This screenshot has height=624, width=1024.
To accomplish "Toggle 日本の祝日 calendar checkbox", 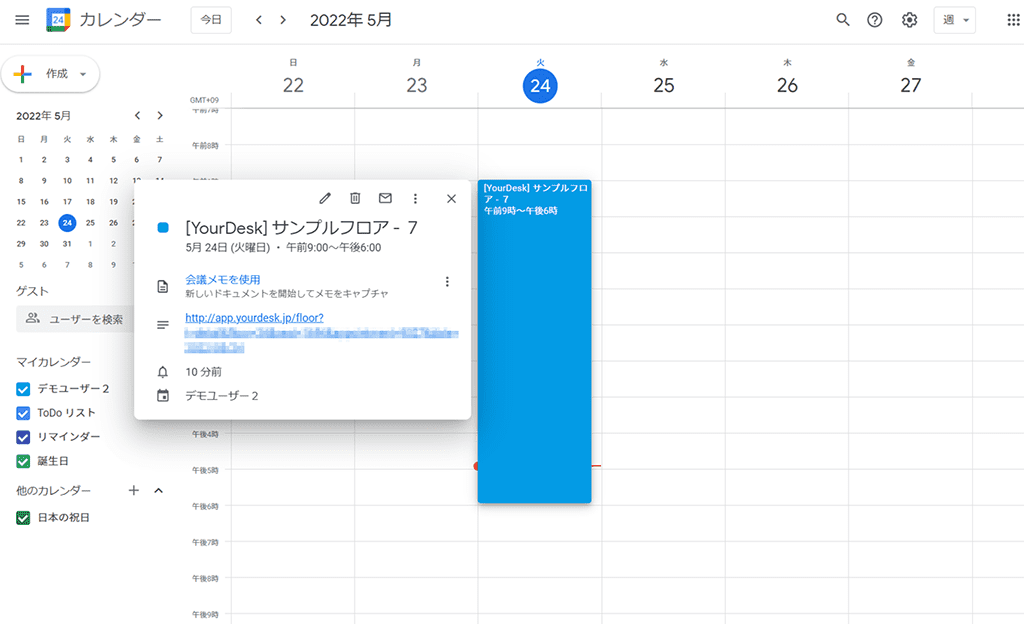I will [23, 518].
